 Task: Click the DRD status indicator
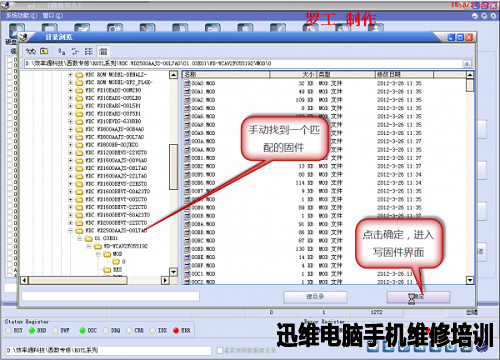click(x=32, y=330)
